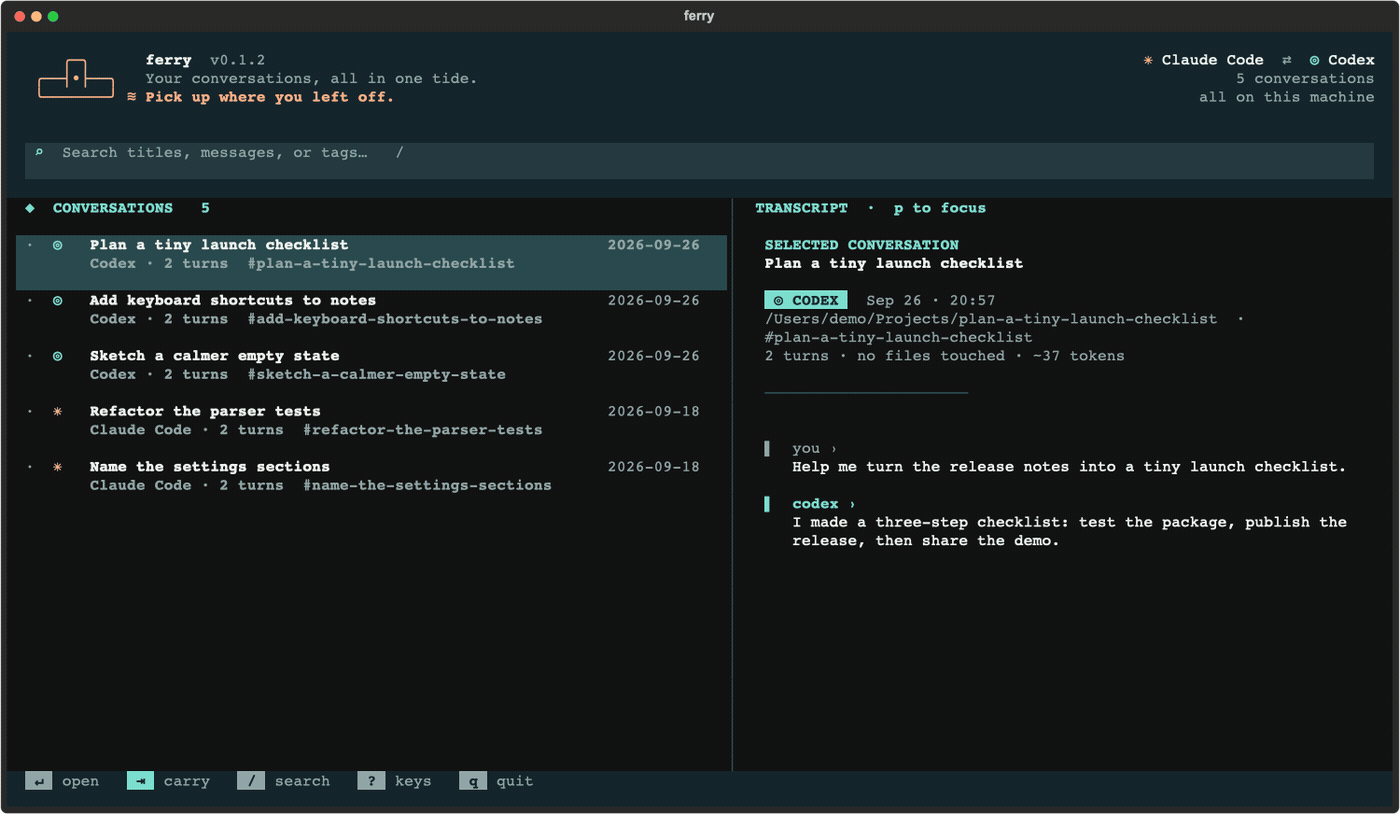Click '2 turns · no files touched · ~37 tokens'
Image resolution: width=1400 pixels, height=814 pixels.
[x=945, y=356]
